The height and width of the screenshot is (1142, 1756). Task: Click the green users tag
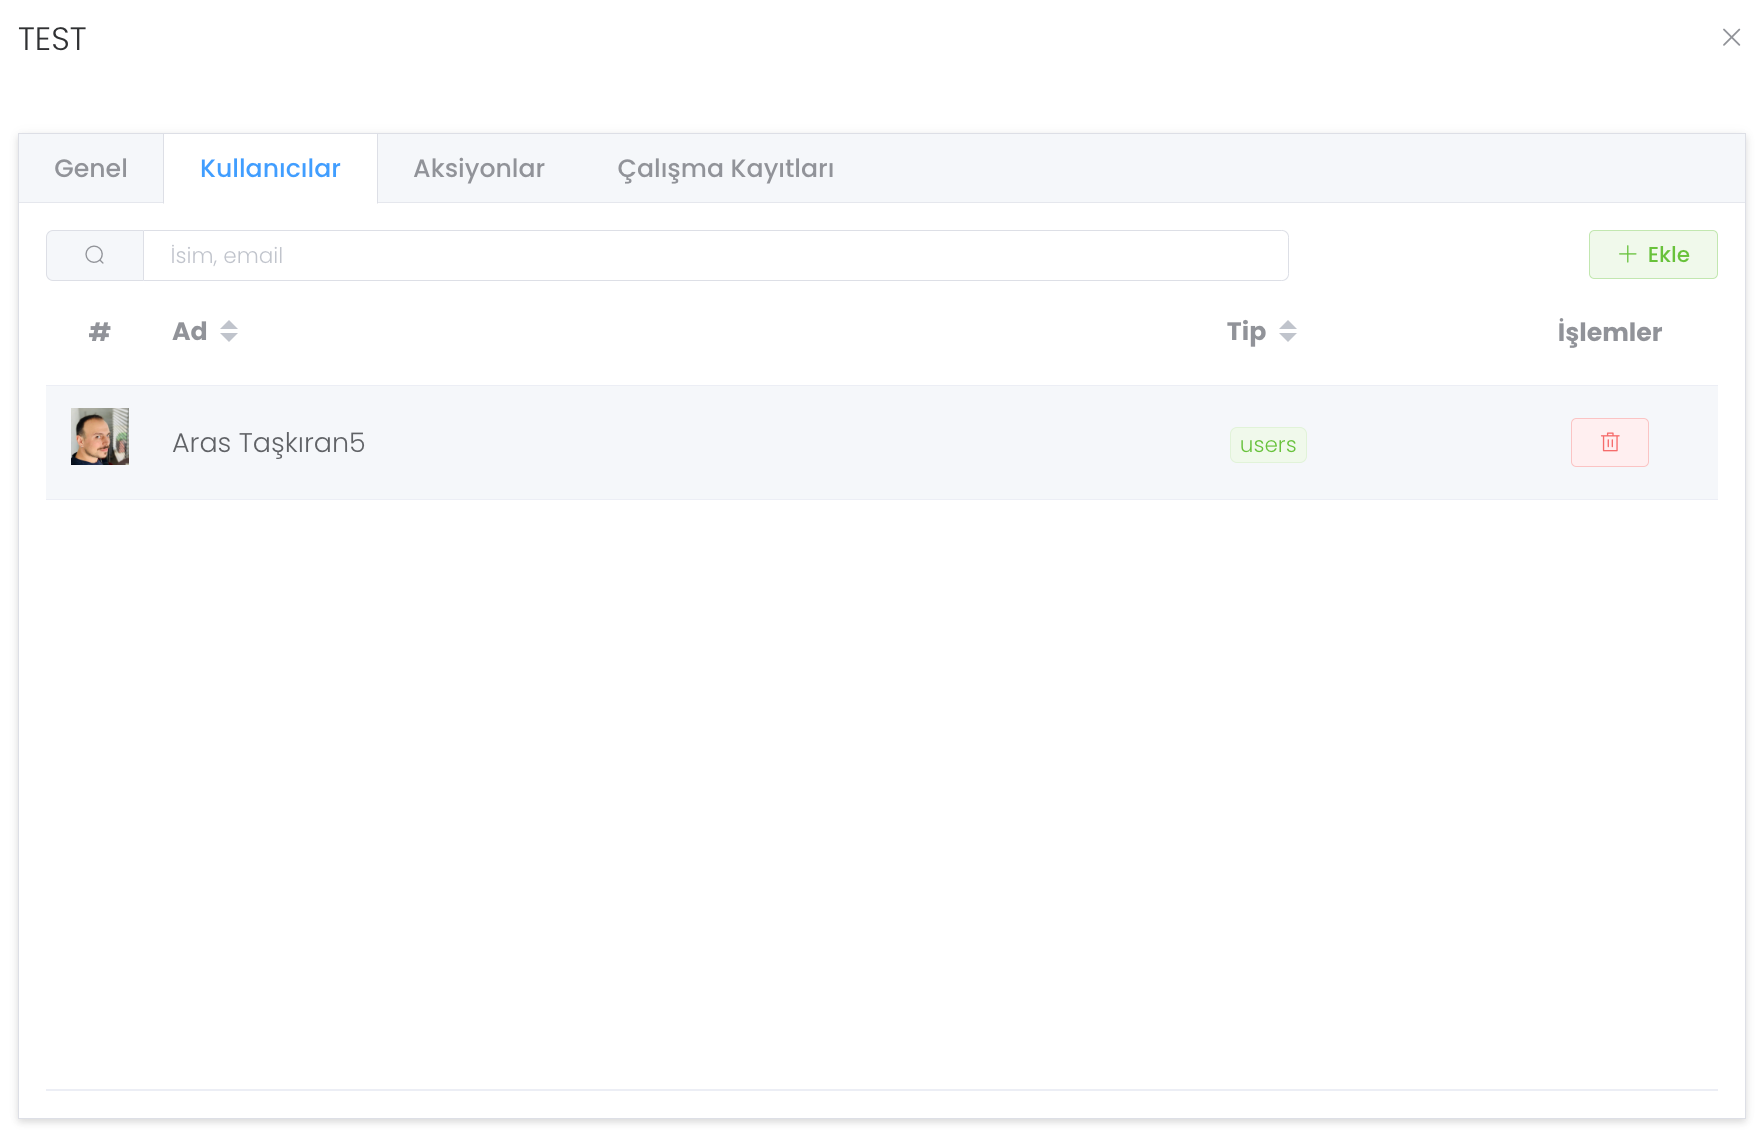pyautogui.click(x=1267, y=445)
